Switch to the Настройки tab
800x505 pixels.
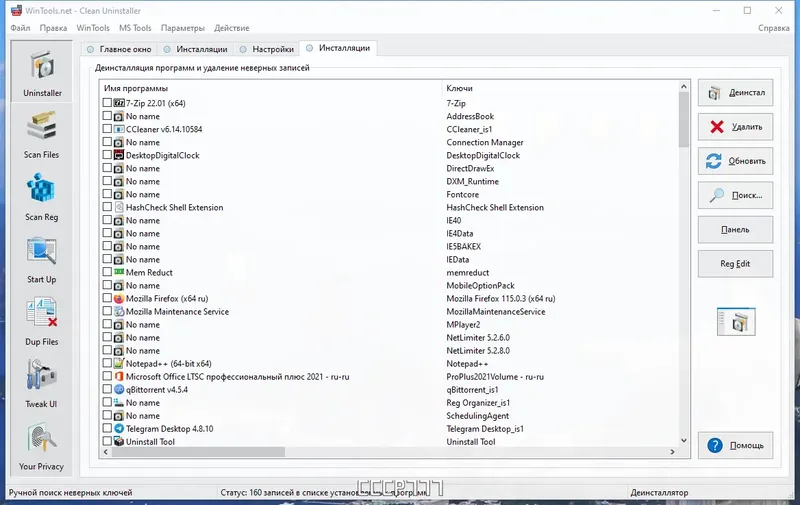pos(267,49)
